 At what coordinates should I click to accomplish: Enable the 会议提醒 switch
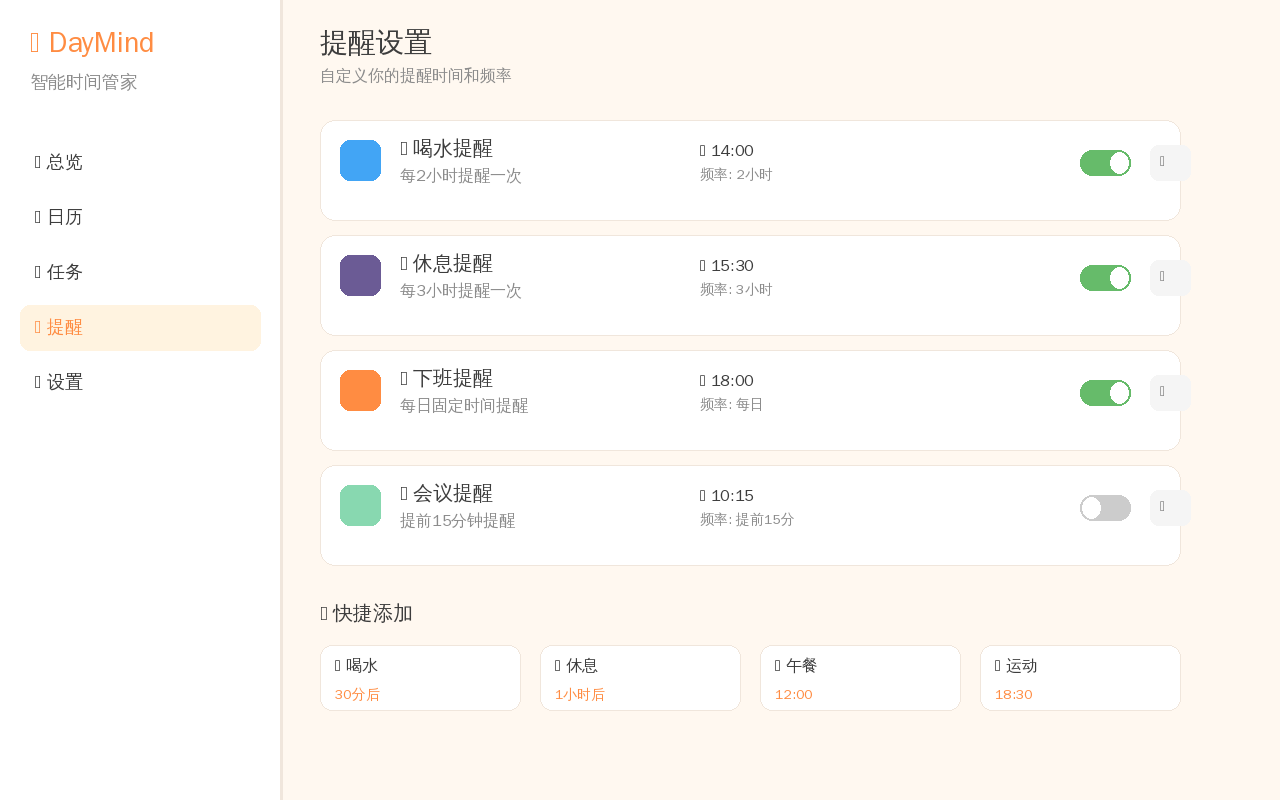tap(1105, 508)
